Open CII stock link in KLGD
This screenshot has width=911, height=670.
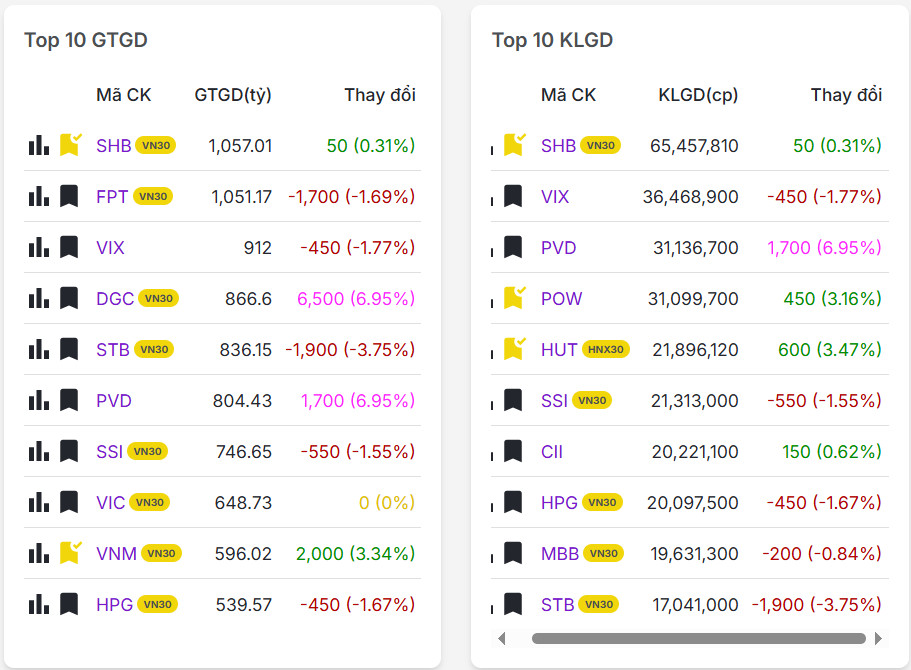click(x=552, y=452)
